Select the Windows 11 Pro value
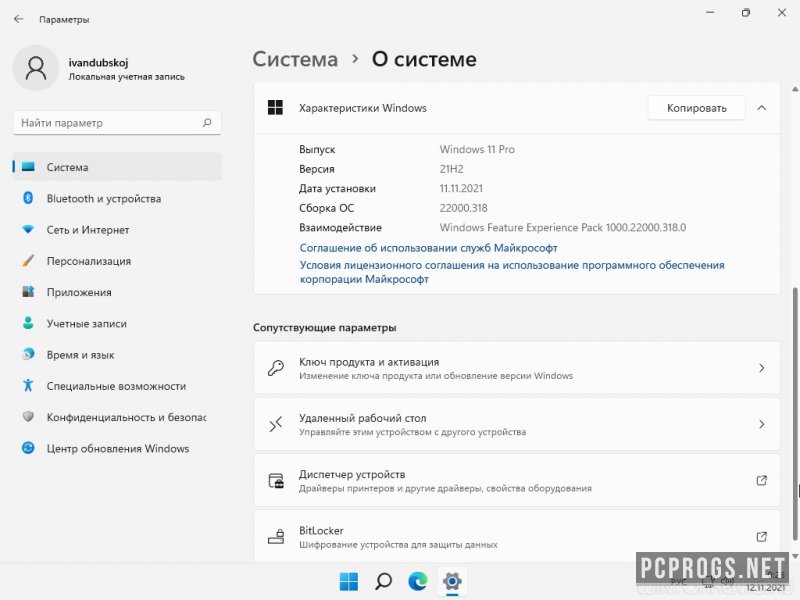Screen dimensions: 800x600 (x=477, y=149)
